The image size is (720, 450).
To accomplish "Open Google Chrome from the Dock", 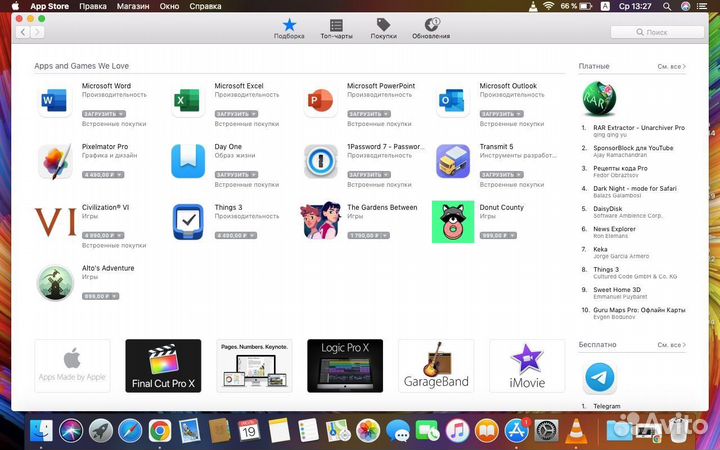I will click(160, 432).
